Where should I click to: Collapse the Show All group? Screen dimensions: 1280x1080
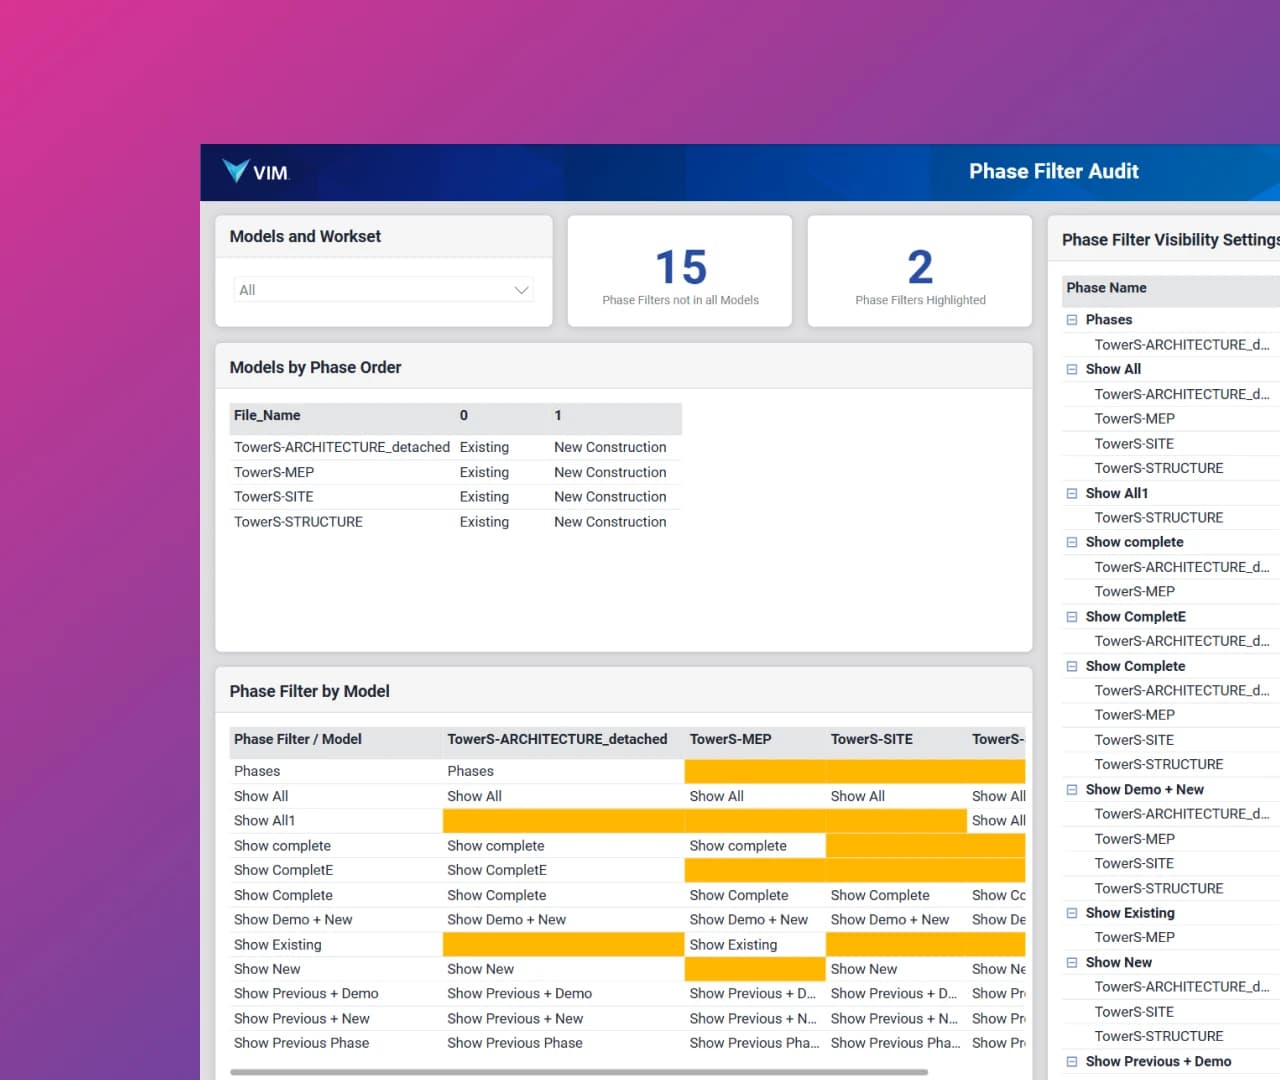tap(1071, 369)
